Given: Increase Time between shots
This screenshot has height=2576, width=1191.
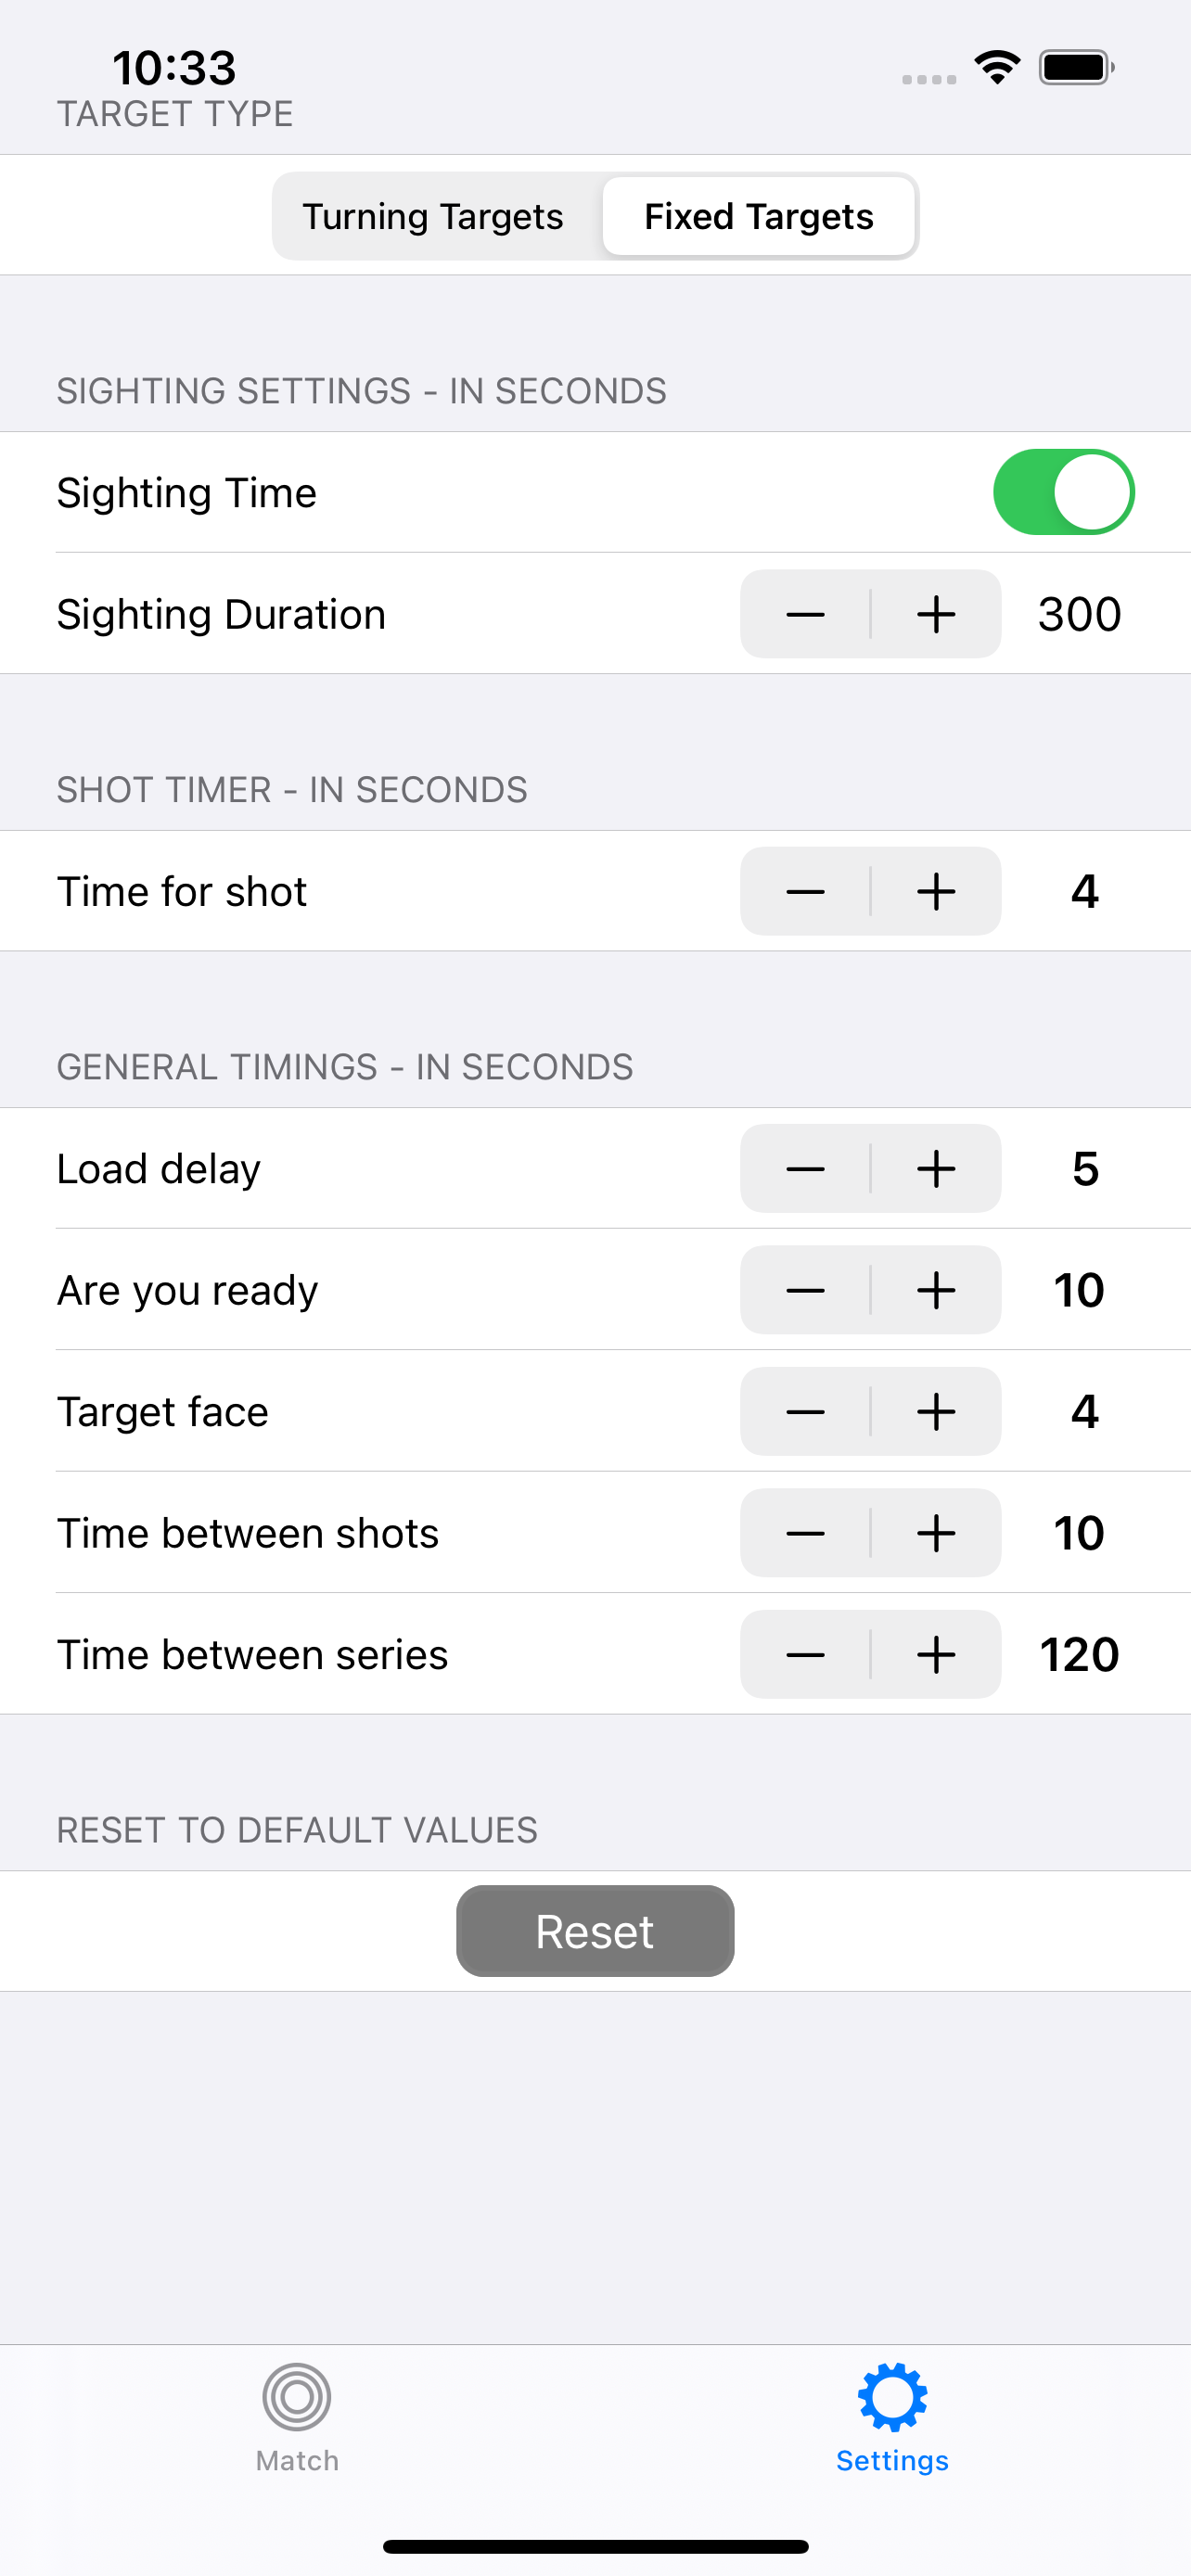Looking at the screenshot, I should 936,1533.
